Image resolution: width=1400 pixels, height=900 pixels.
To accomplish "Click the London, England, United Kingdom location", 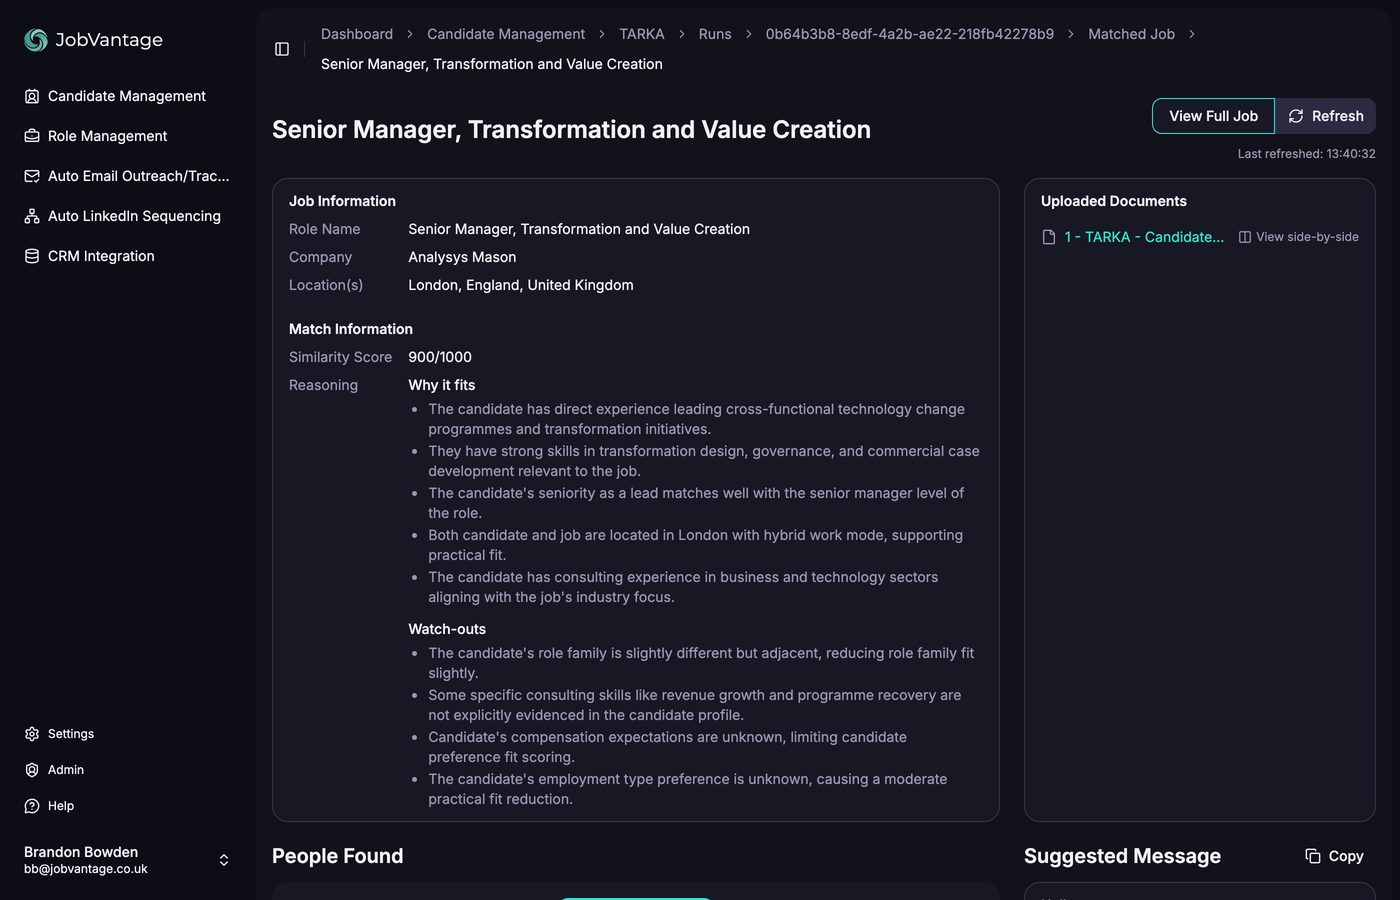I will (x=521, y=285).
